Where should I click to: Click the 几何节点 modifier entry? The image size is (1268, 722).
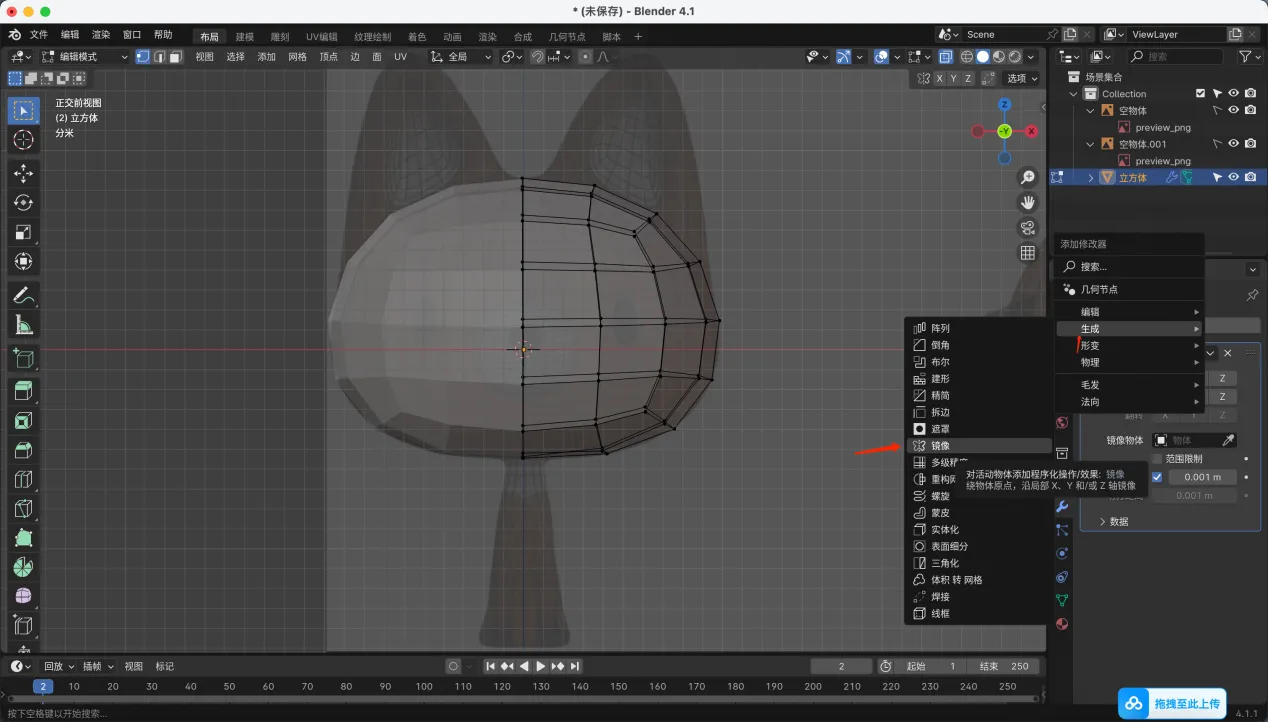pyautogui.click(x=1099, y=289)
